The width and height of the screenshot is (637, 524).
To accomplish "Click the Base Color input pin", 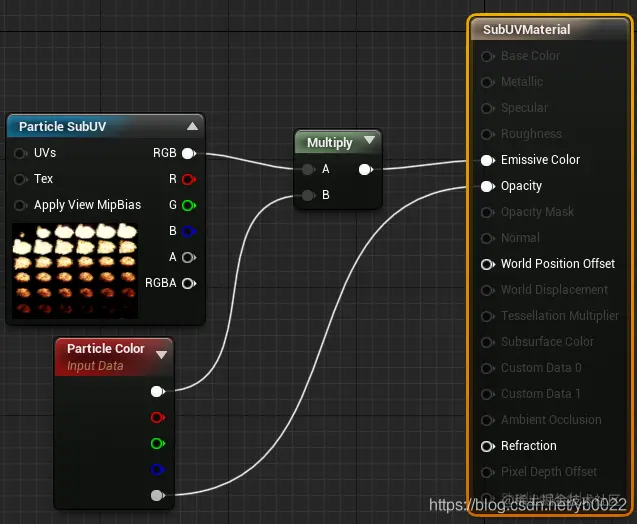I will [488, 56].
